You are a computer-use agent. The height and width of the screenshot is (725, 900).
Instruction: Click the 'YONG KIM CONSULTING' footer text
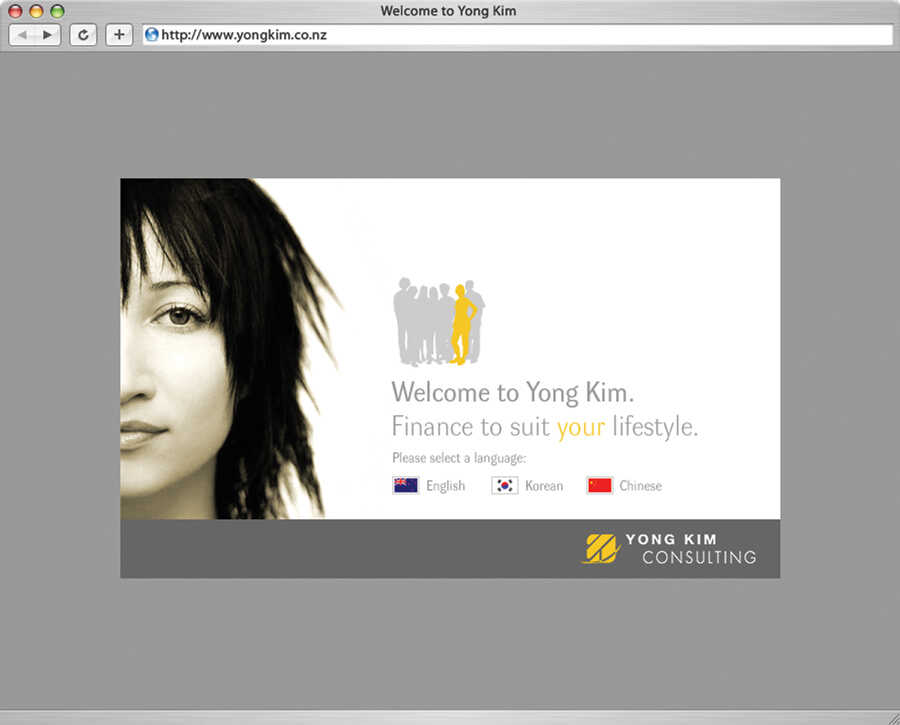pos(691,549)
